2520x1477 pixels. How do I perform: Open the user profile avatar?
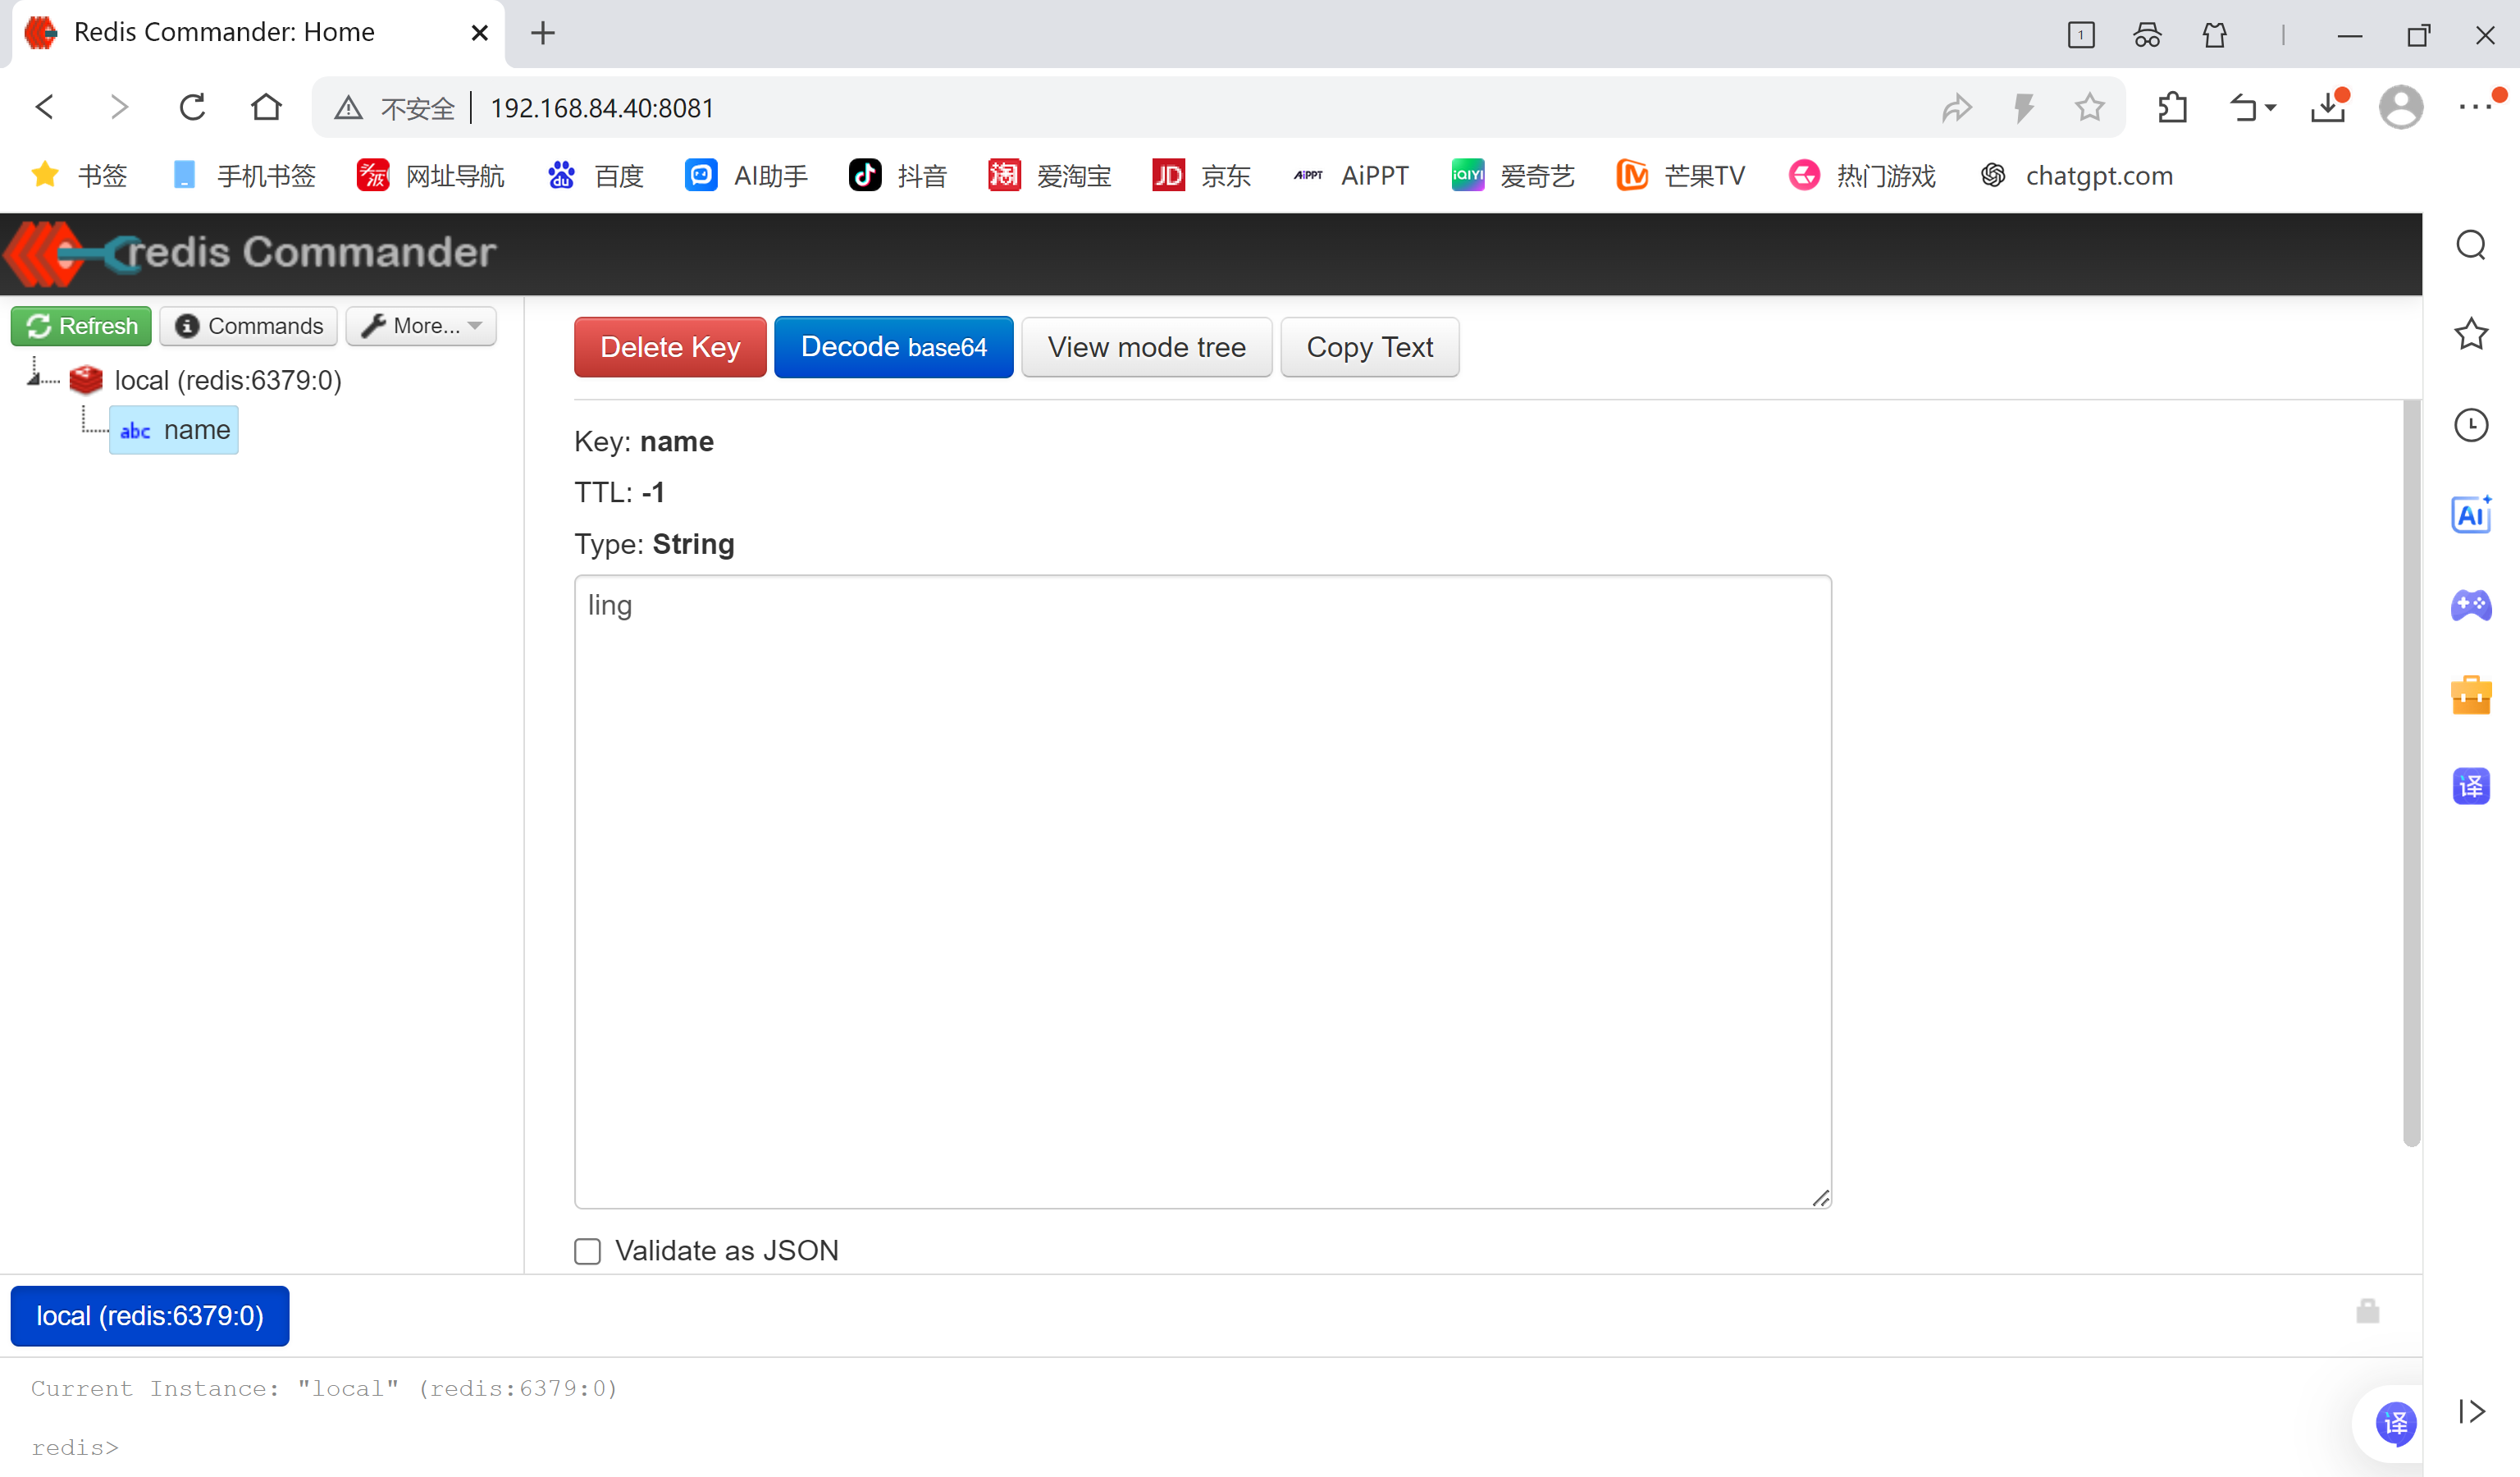pos(2401,107)
